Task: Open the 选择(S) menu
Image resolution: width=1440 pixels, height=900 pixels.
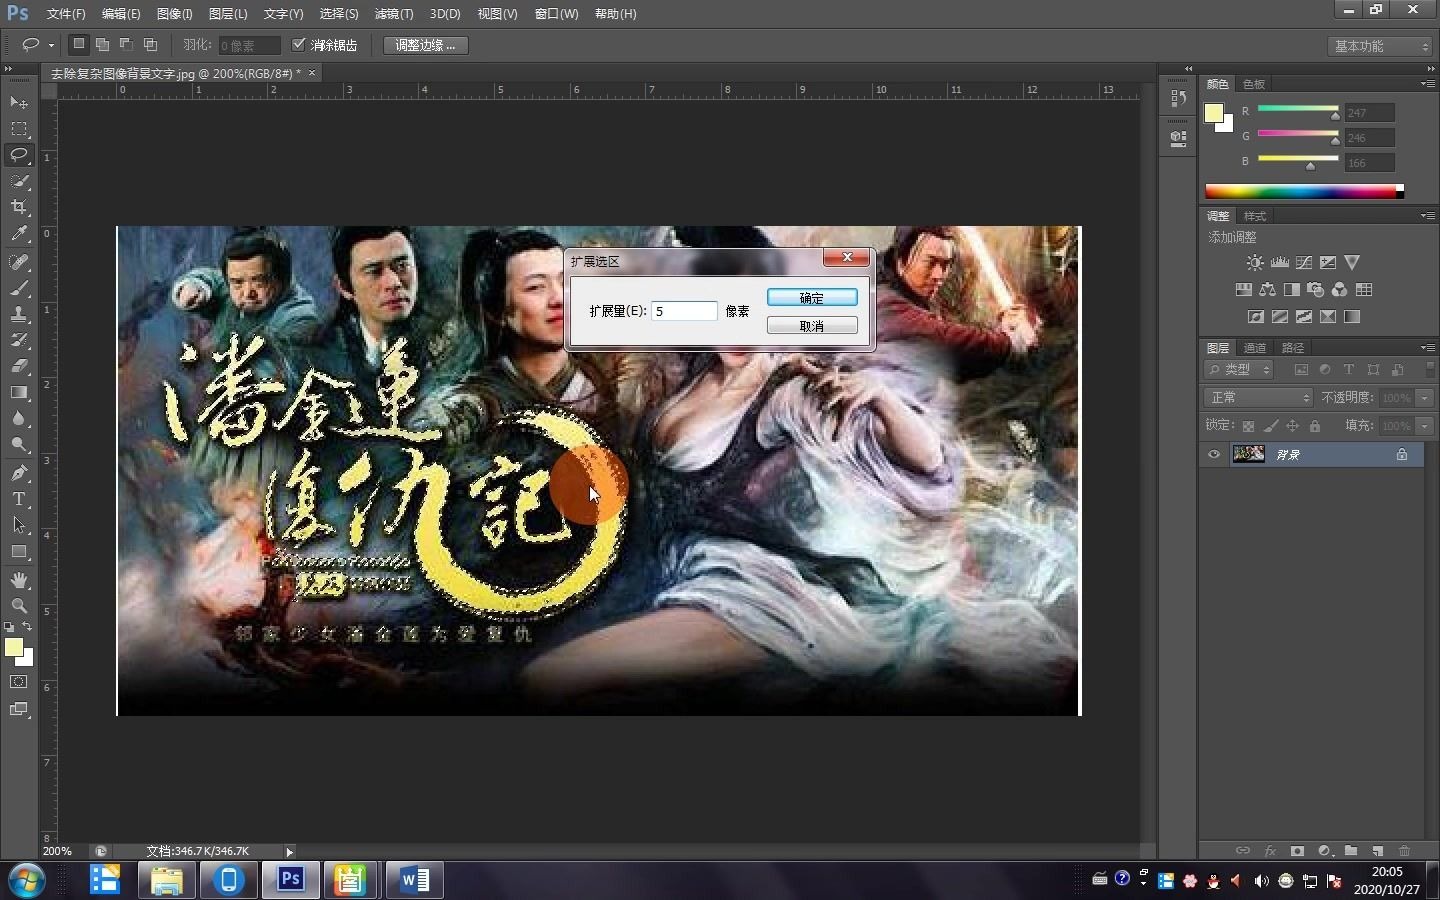Action: pyautogui.click(x=339, y=14)
